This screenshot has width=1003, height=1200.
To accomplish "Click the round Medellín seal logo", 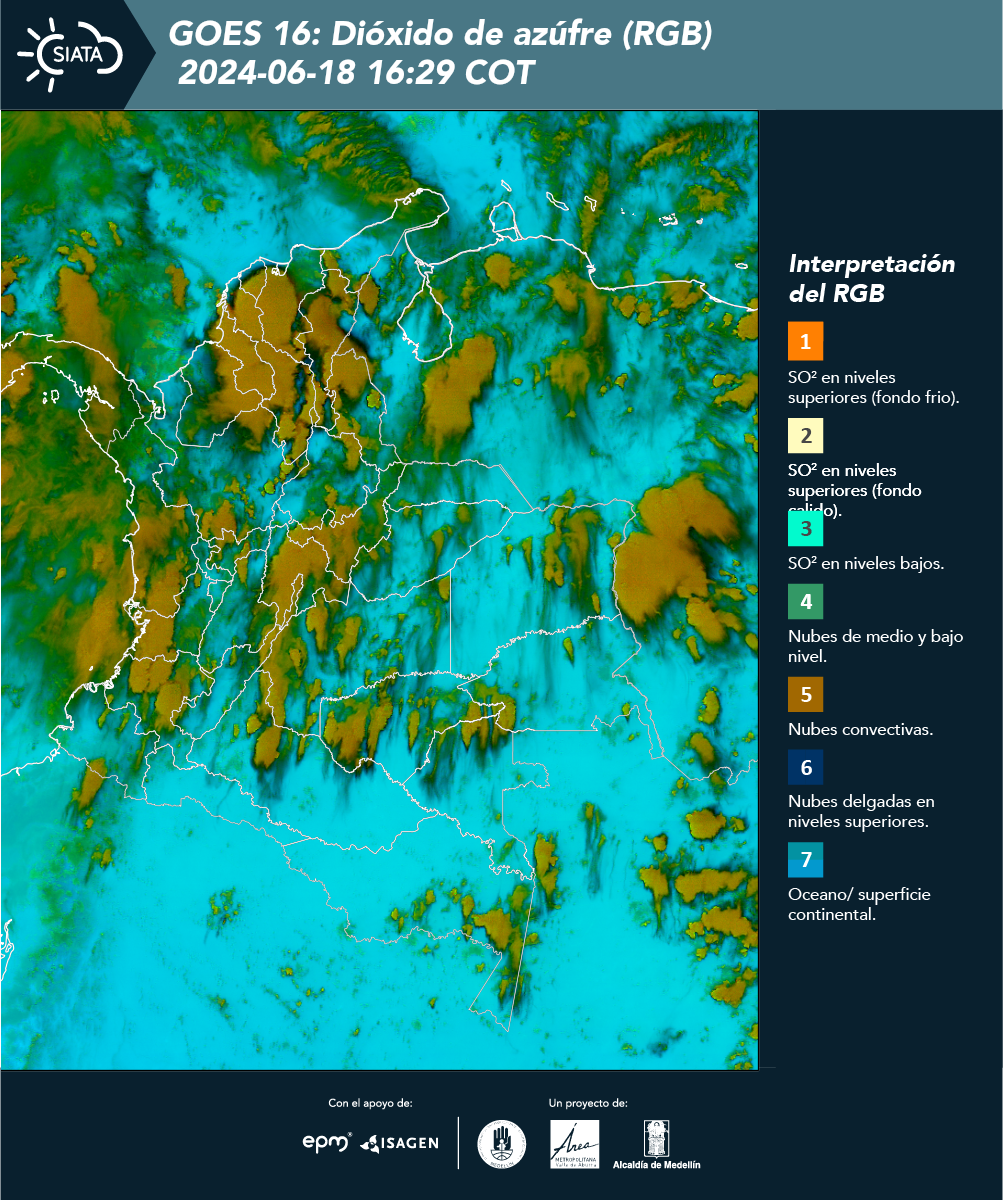I will click(x=502, y=1144).
